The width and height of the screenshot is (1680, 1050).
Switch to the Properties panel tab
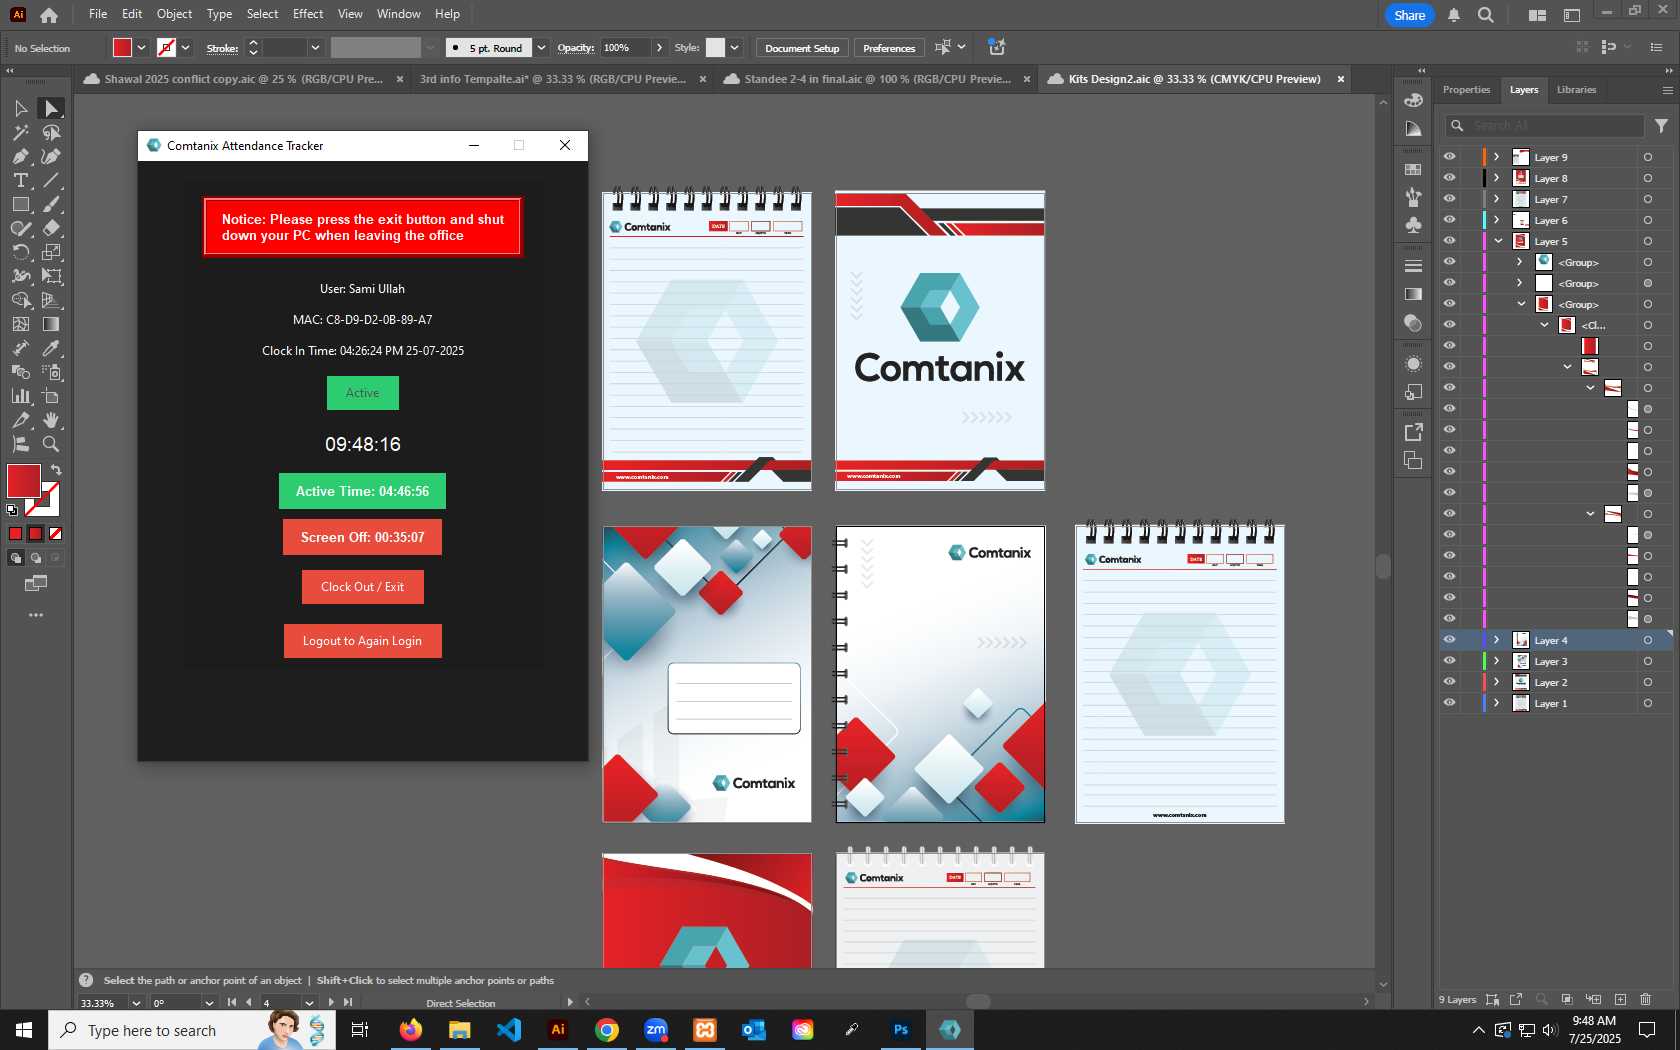[x=1466, y=90]
